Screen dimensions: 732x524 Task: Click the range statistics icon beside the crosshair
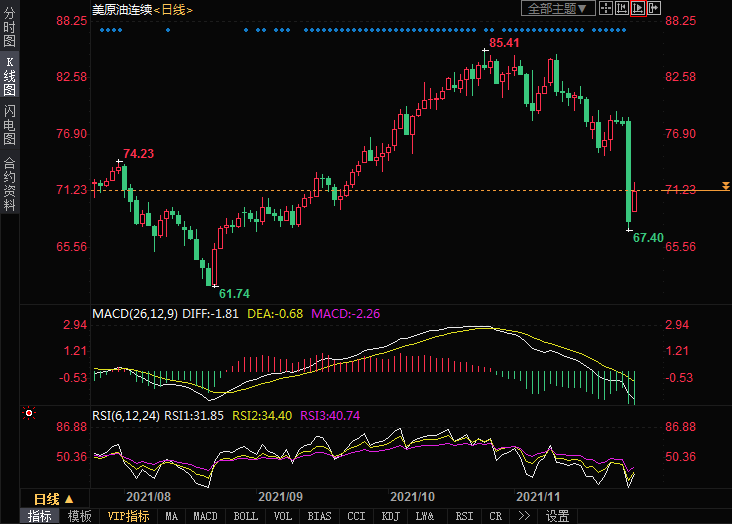[x=622, y=9]
